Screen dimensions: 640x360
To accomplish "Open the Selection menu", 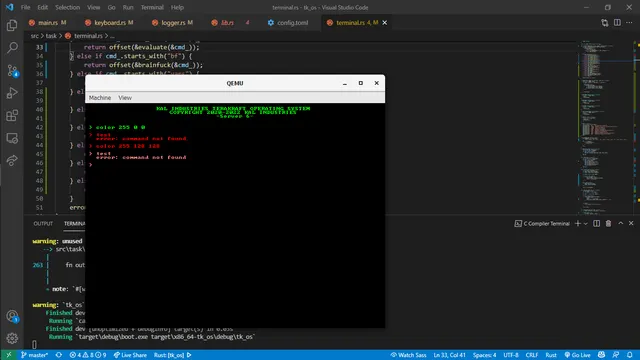I will click(x=67, y=7).
